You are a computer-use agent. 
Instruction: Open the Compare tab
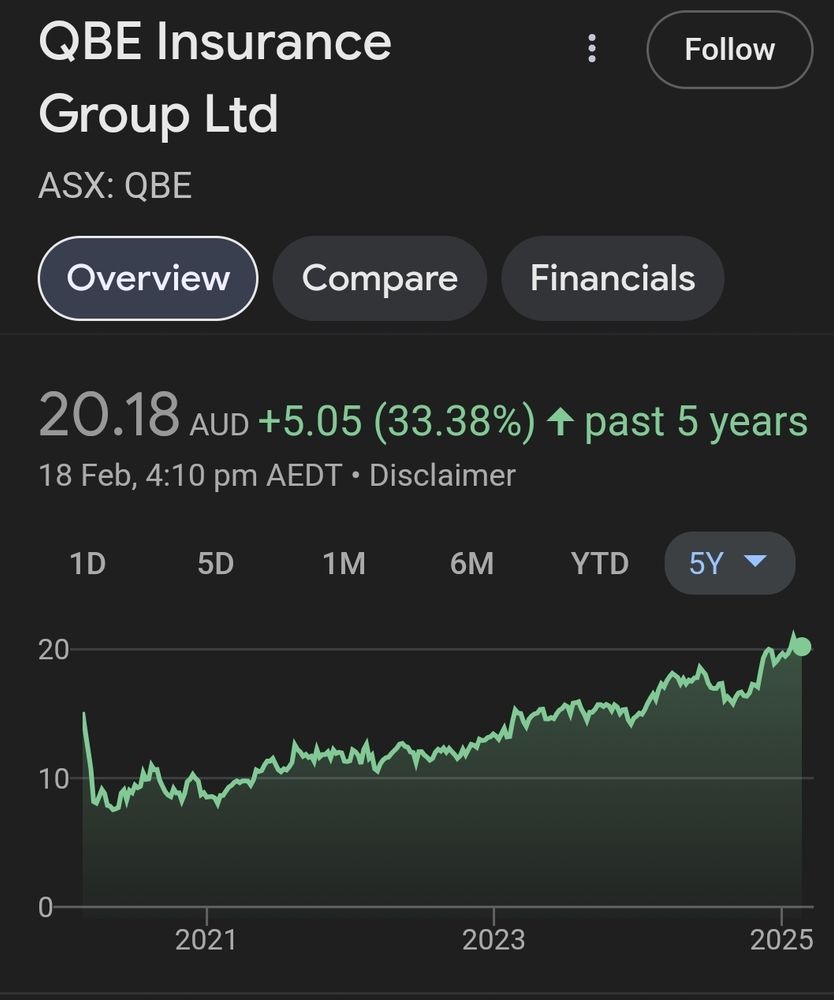tap(379, 278)
